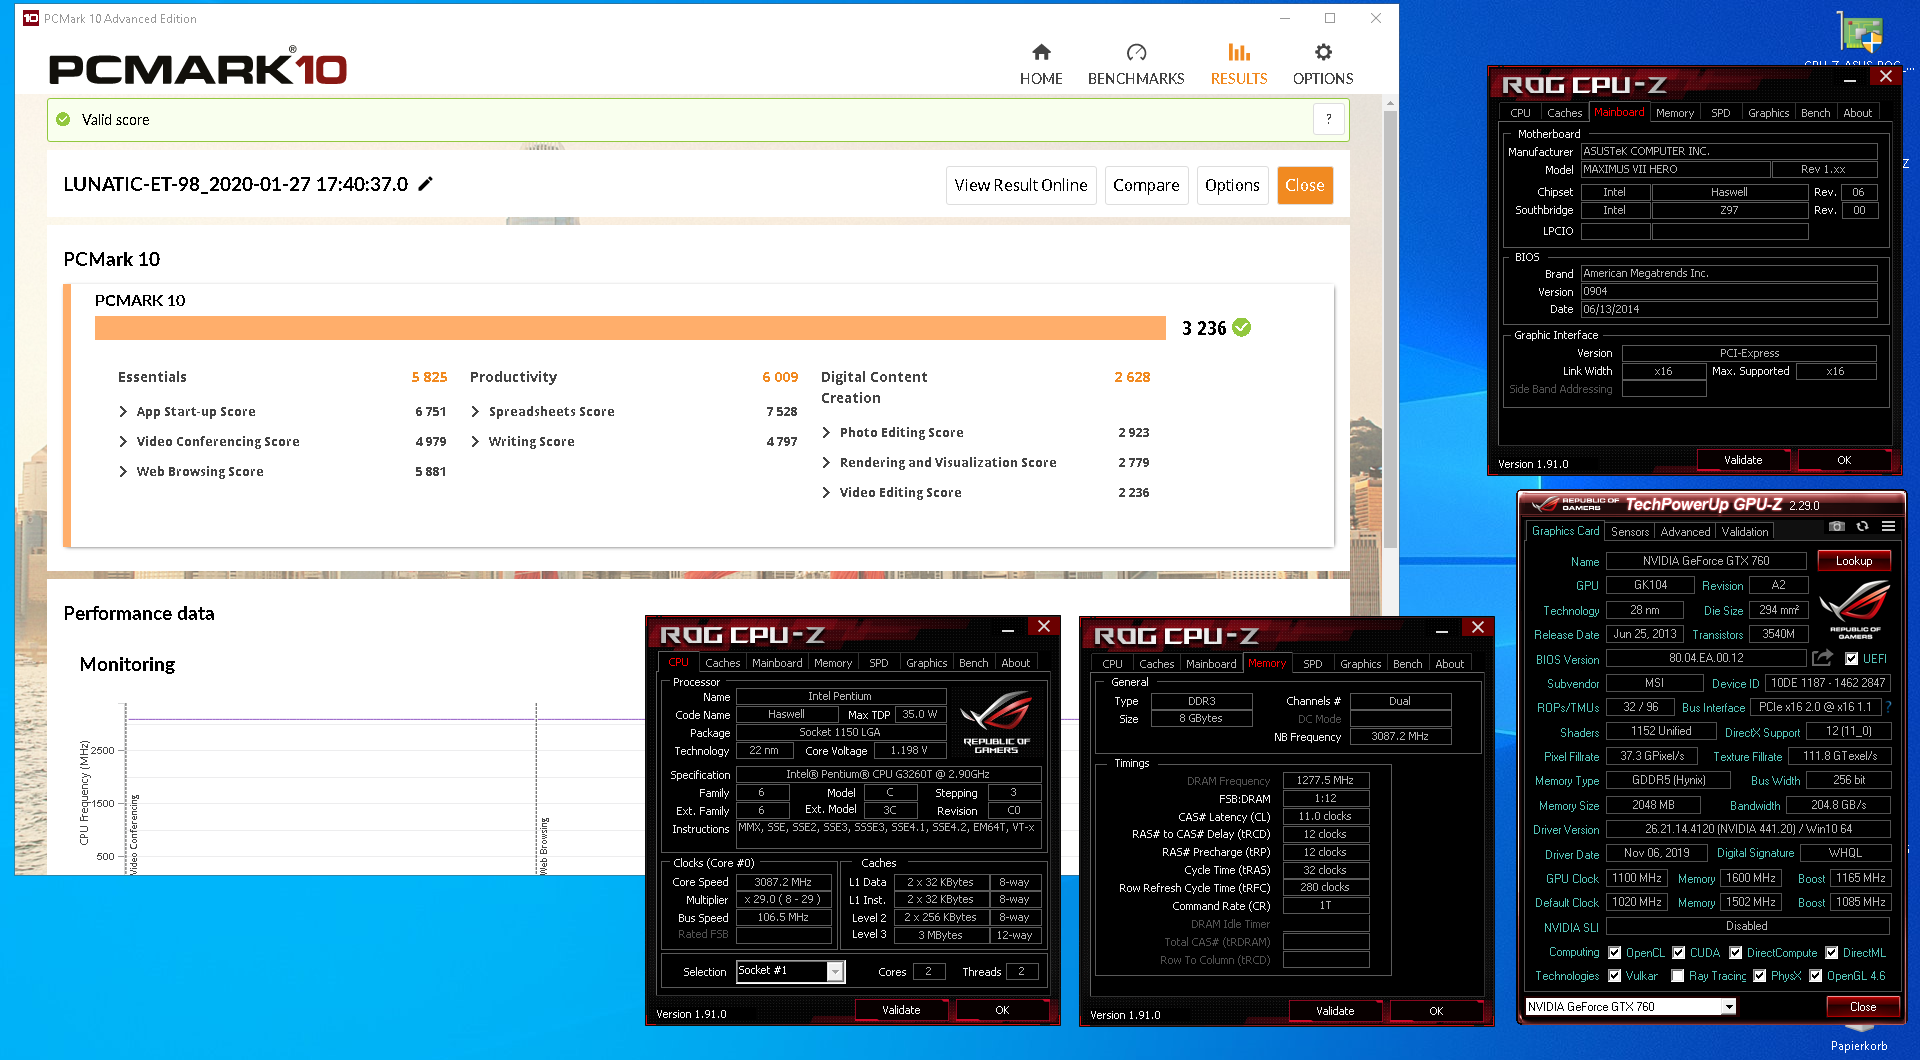The height and width of the screenshot is (1060, 1920).
Task: Expand Writing Score details
Action: 475,441
